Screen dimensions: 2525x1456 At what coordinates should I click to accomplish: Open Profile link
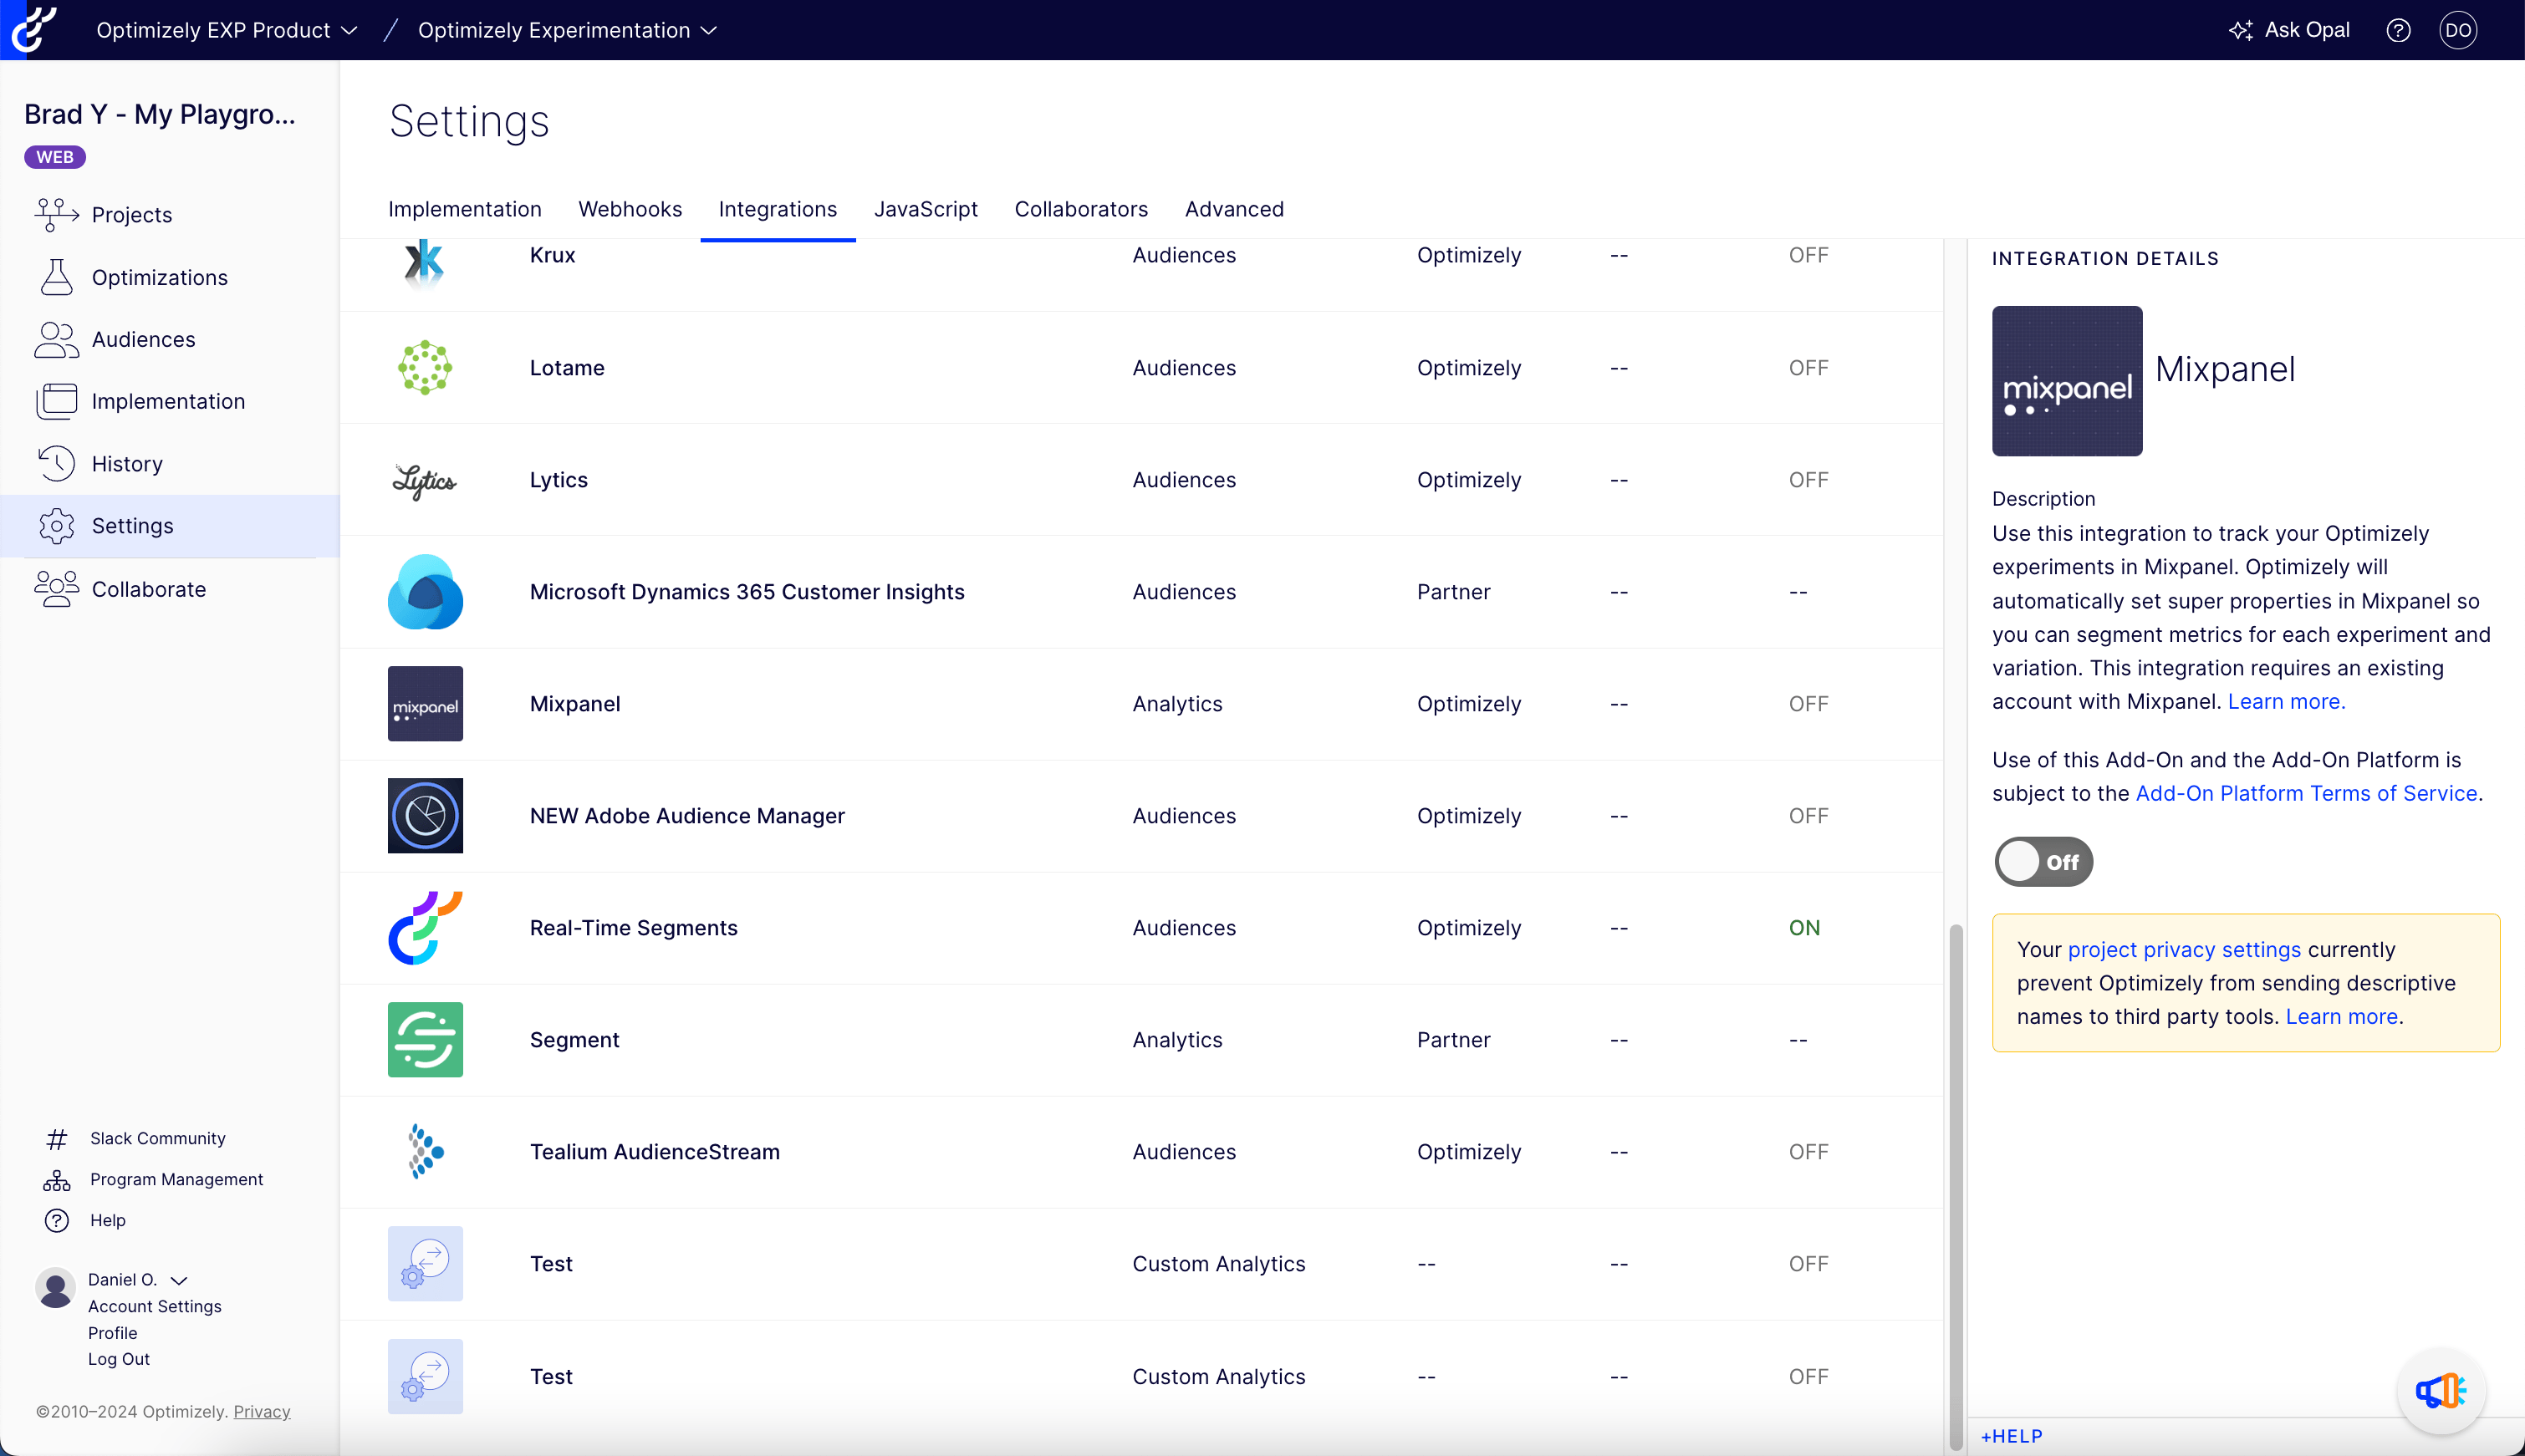click(x=112, y=1333)
